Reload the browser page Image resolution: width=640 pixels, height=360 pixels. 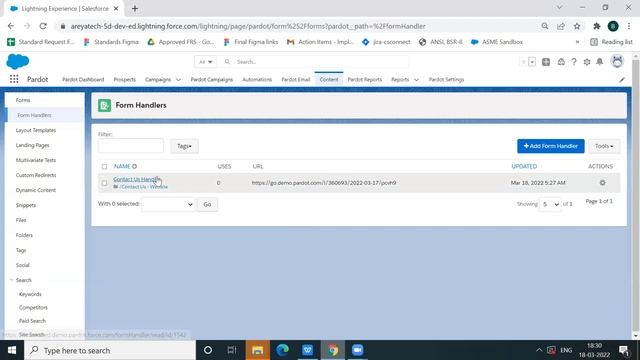point(43,26)
